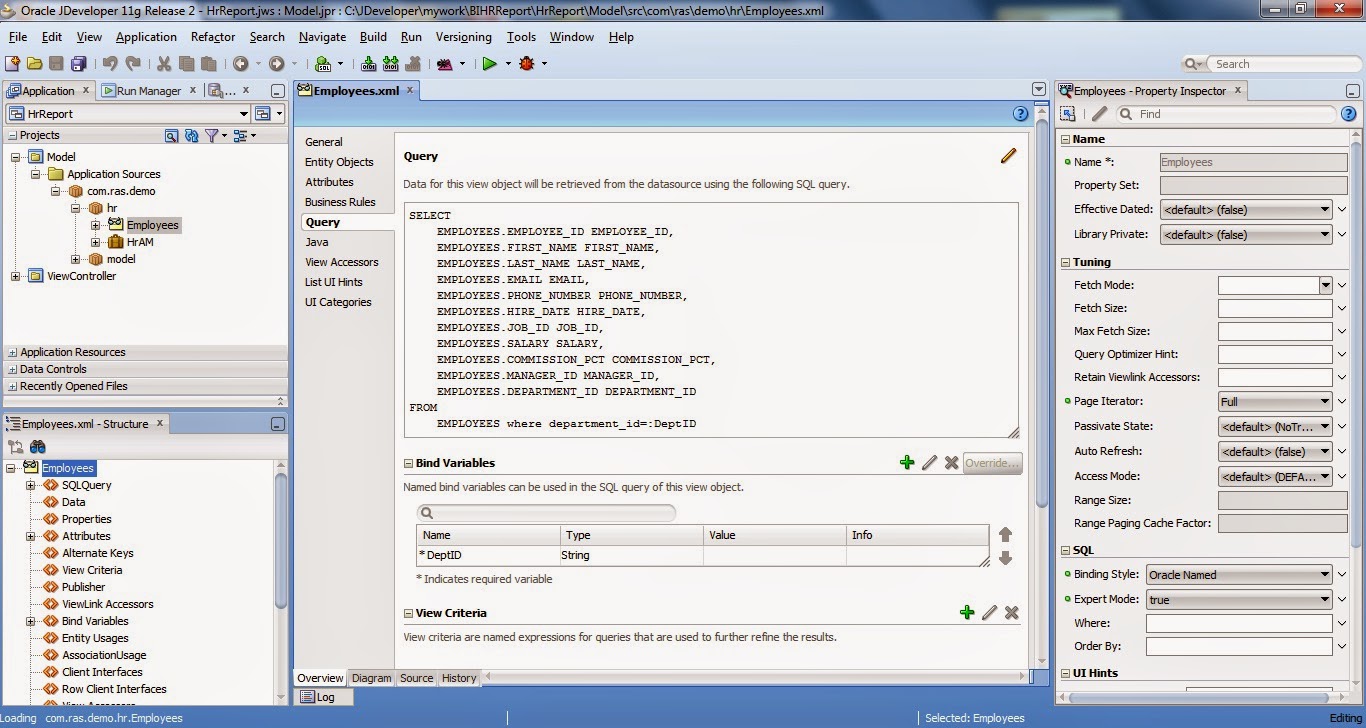
Task: Click the Projects panel search icon
Action: pyautogui.click(x=171, y=135)
